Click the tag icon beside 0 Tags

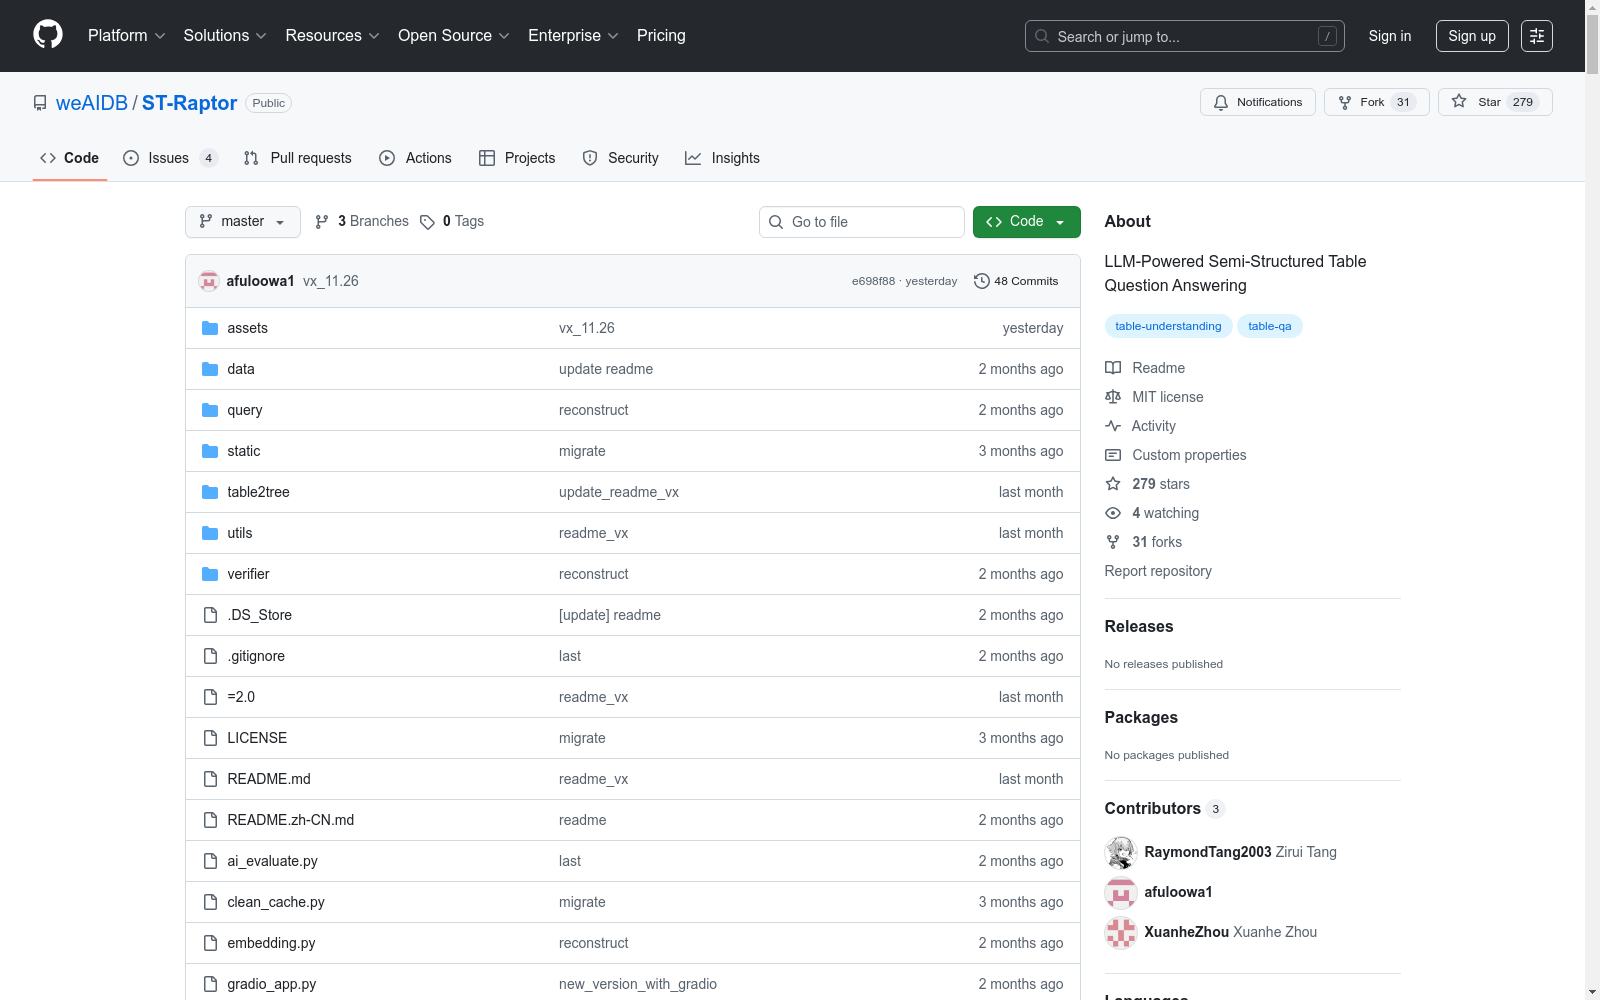coord(427,222)
